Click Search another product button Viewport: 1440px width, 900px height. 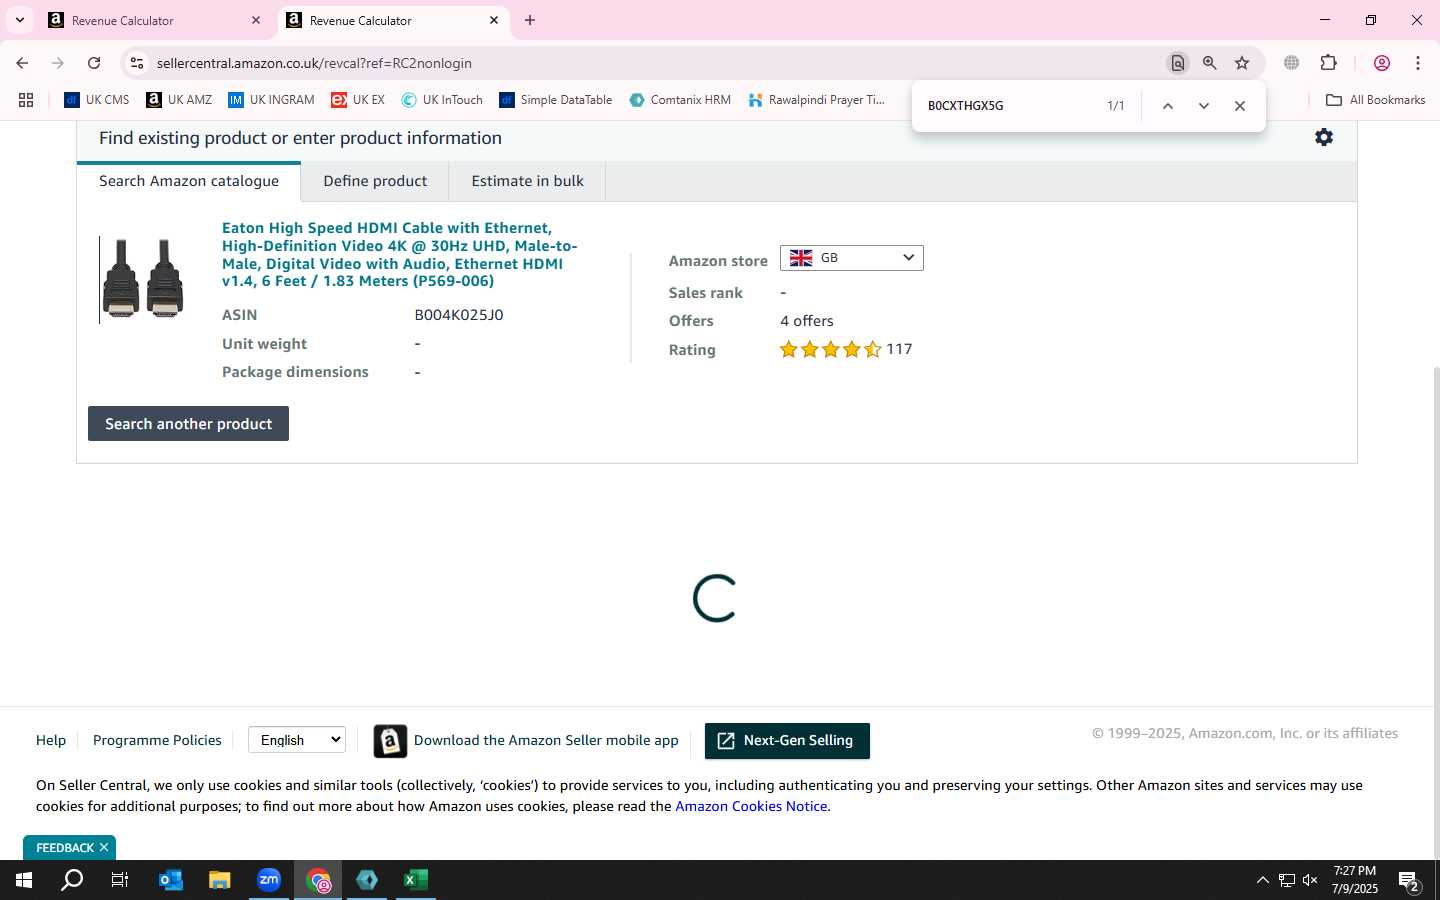(188, 423)
